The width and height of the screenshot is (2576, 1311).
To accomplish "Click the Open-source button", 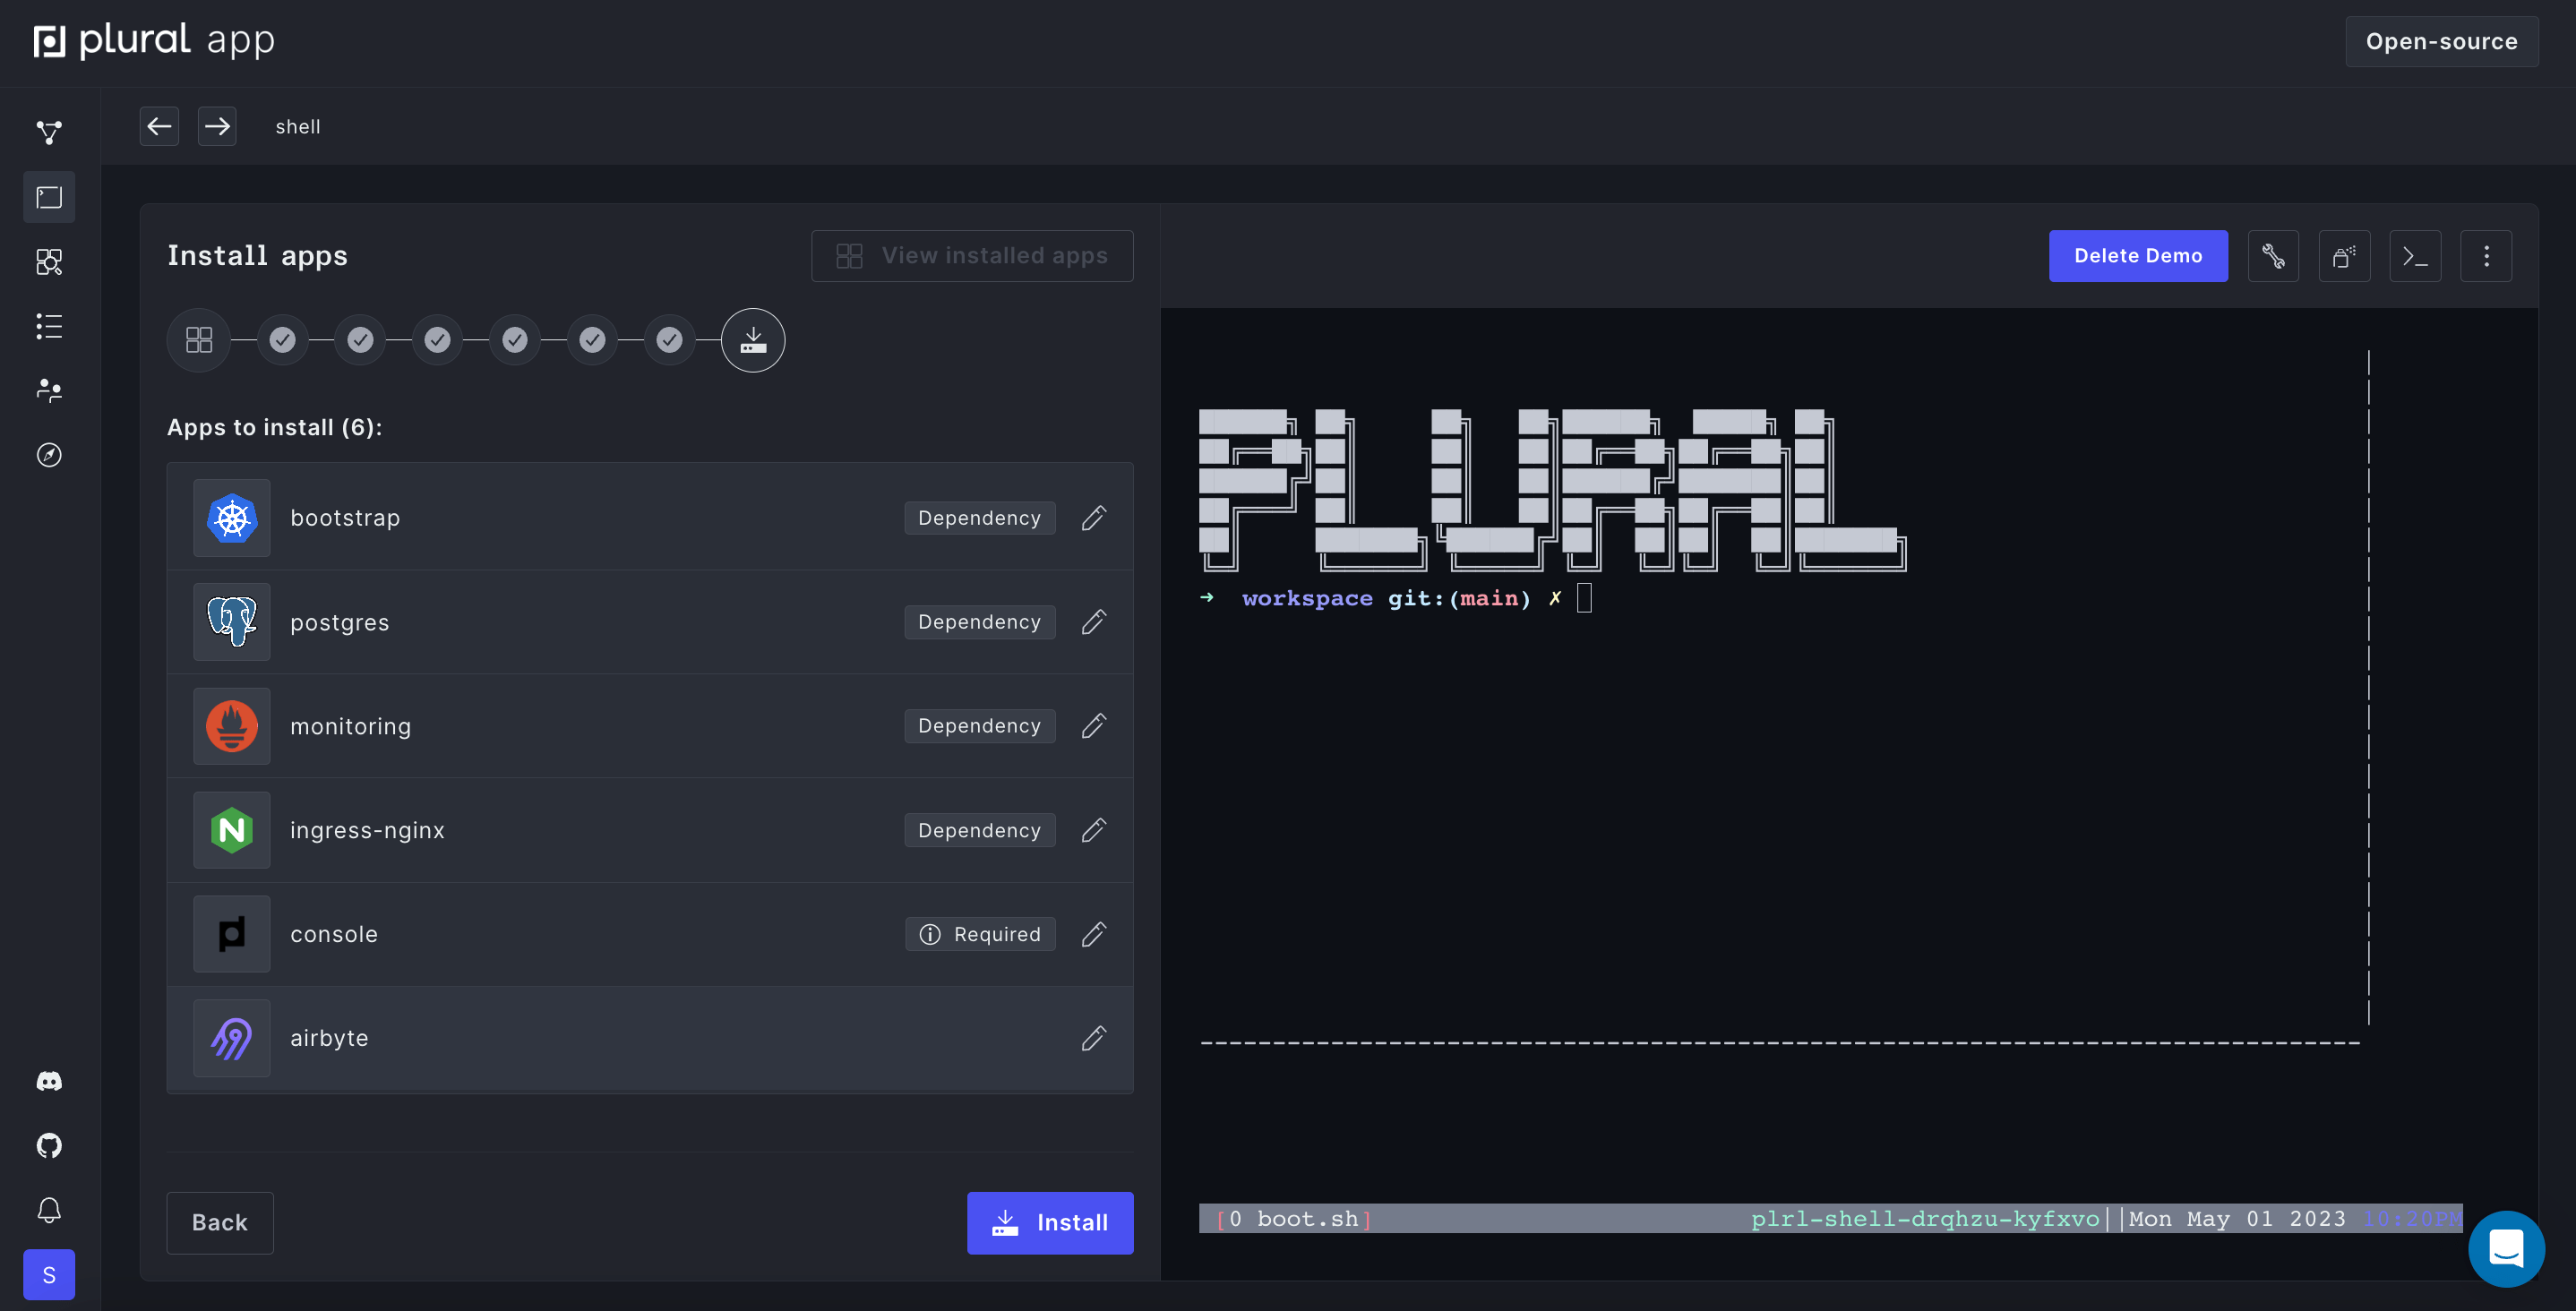I will point(2440,41).
